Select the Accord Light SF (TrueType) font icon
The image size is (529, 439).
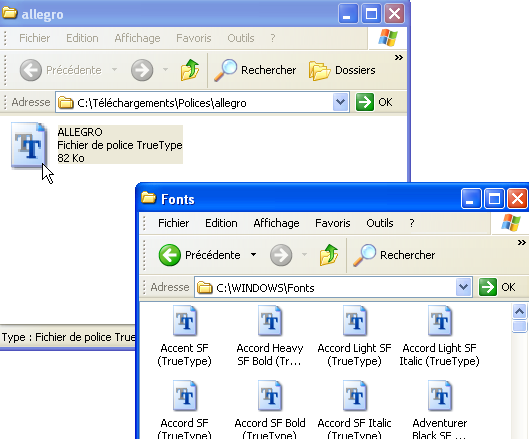click(355, 321)
